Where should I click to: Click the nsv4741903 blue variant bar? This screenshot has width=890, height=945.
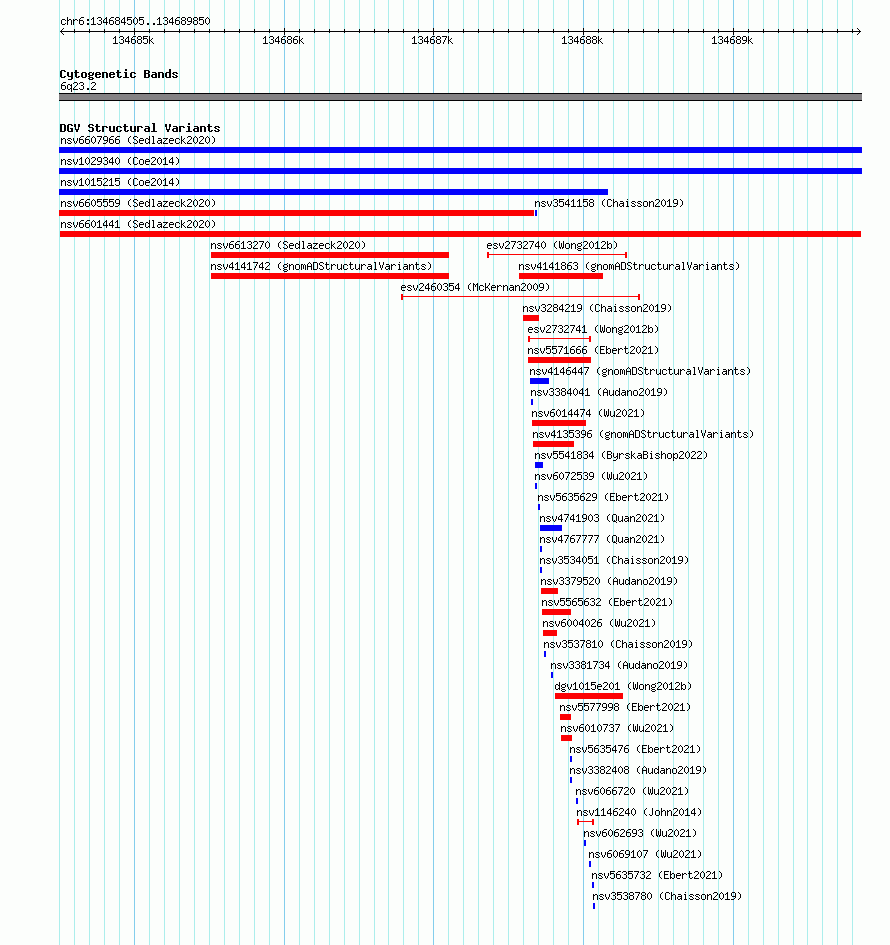pyautogui.click(x=551, y=528)
